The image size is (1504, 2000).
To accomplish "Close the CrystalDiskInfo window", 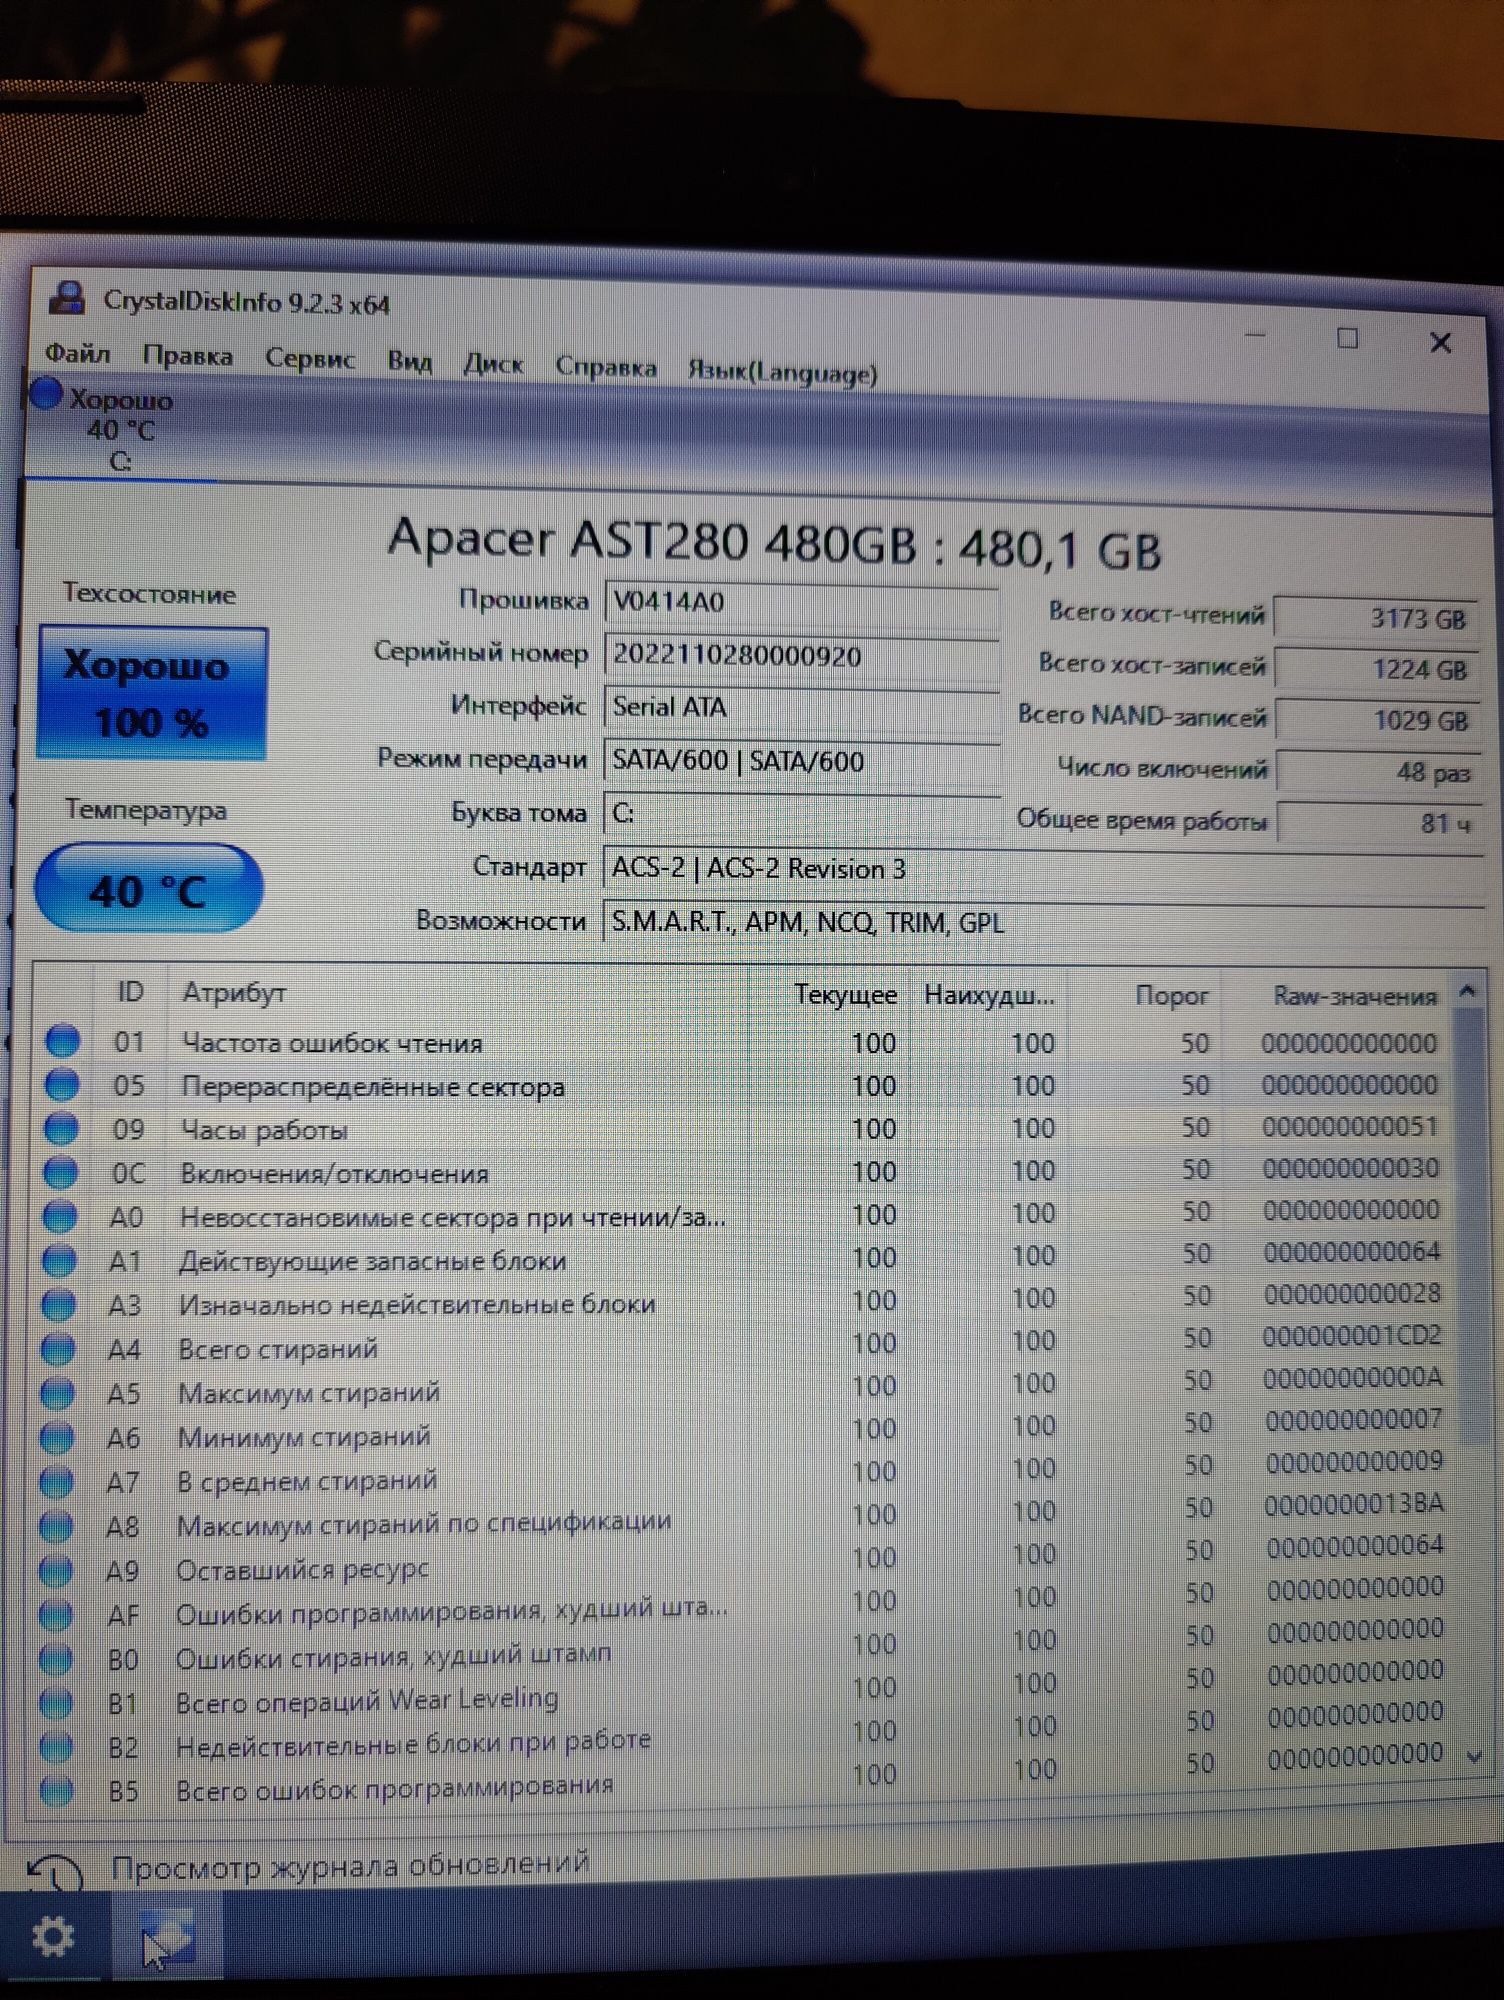I will pos(1440,342).
